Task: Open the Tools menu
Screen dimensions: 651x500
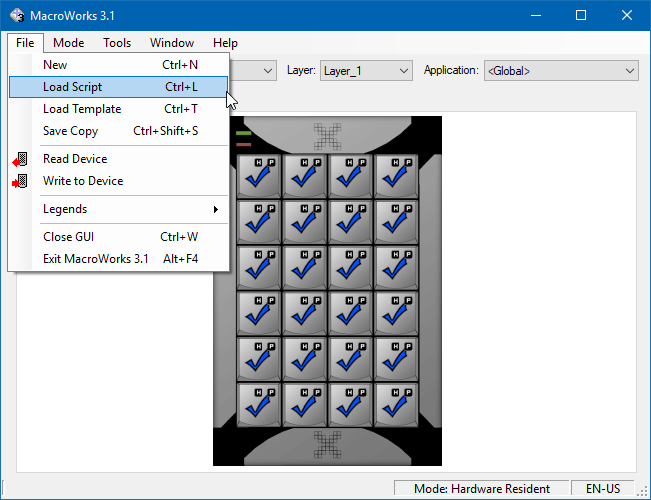Action: click(x=117, y=43)
